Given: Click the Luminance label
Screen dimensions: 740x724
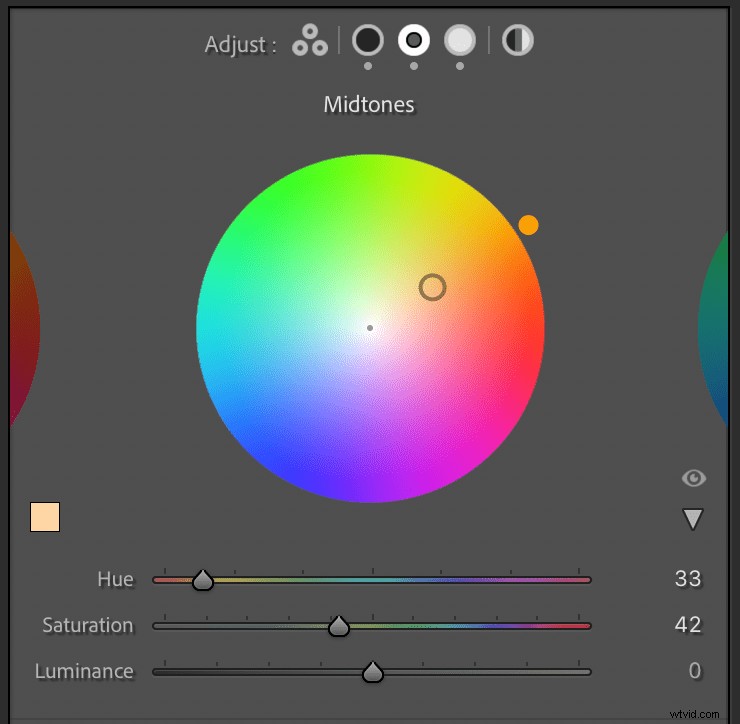Looking at the screenshot, I should [x=84, y=671].
